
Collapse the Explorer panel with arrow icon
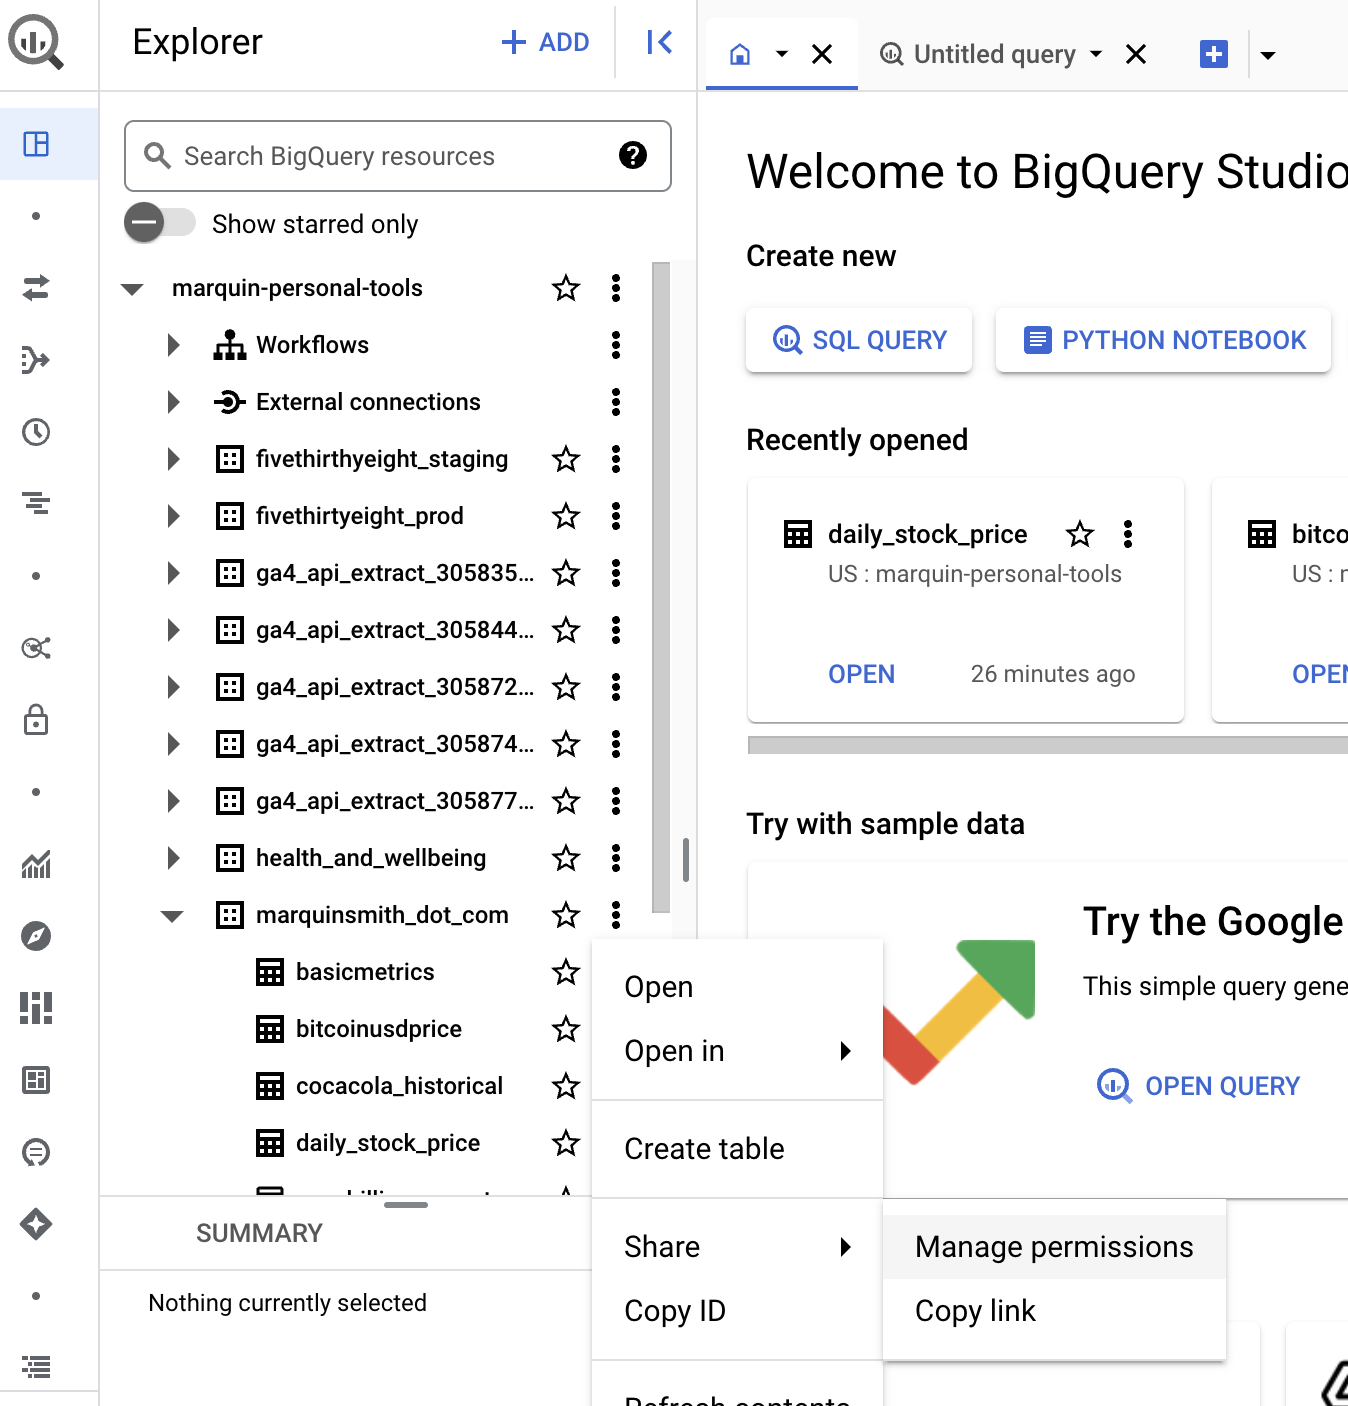pos(658,42)
